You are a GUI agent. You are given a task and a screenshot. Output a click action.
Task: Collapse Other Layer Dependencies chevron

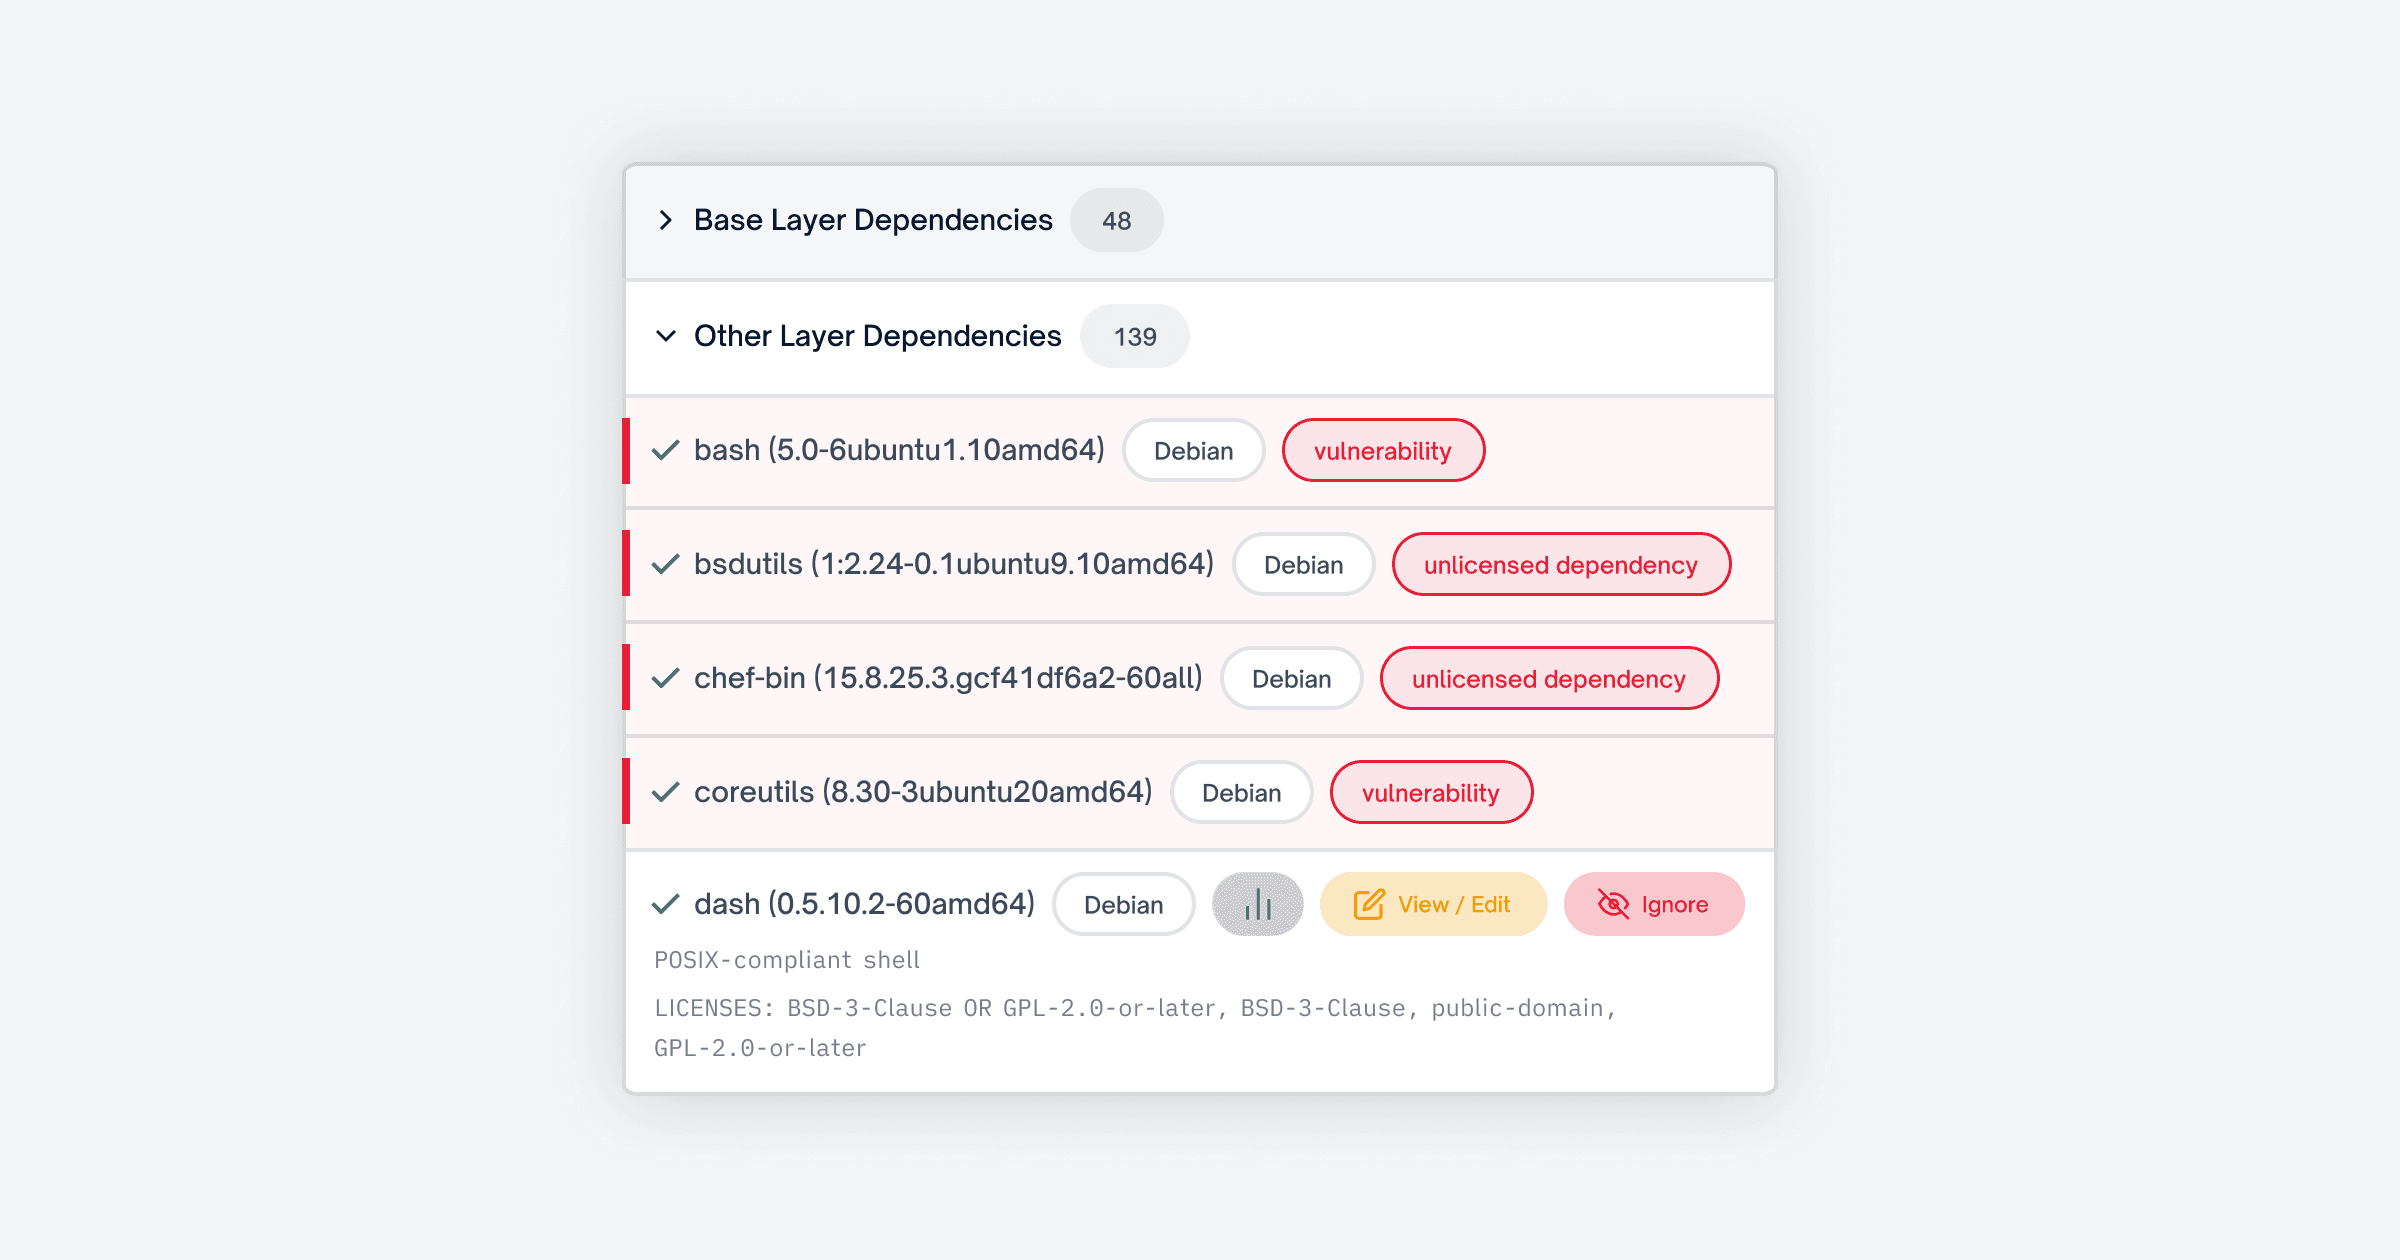tap(666, 336)
